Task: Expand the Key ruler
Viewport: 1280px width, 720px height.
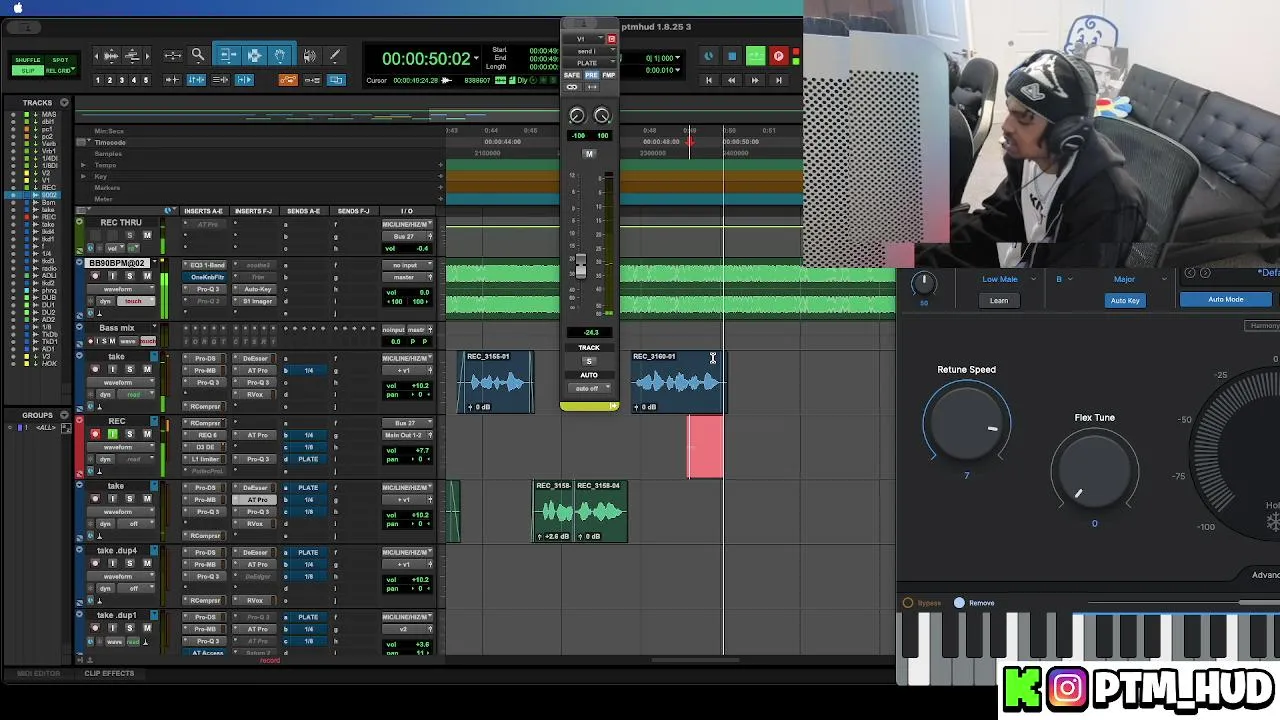Action: 84,176
